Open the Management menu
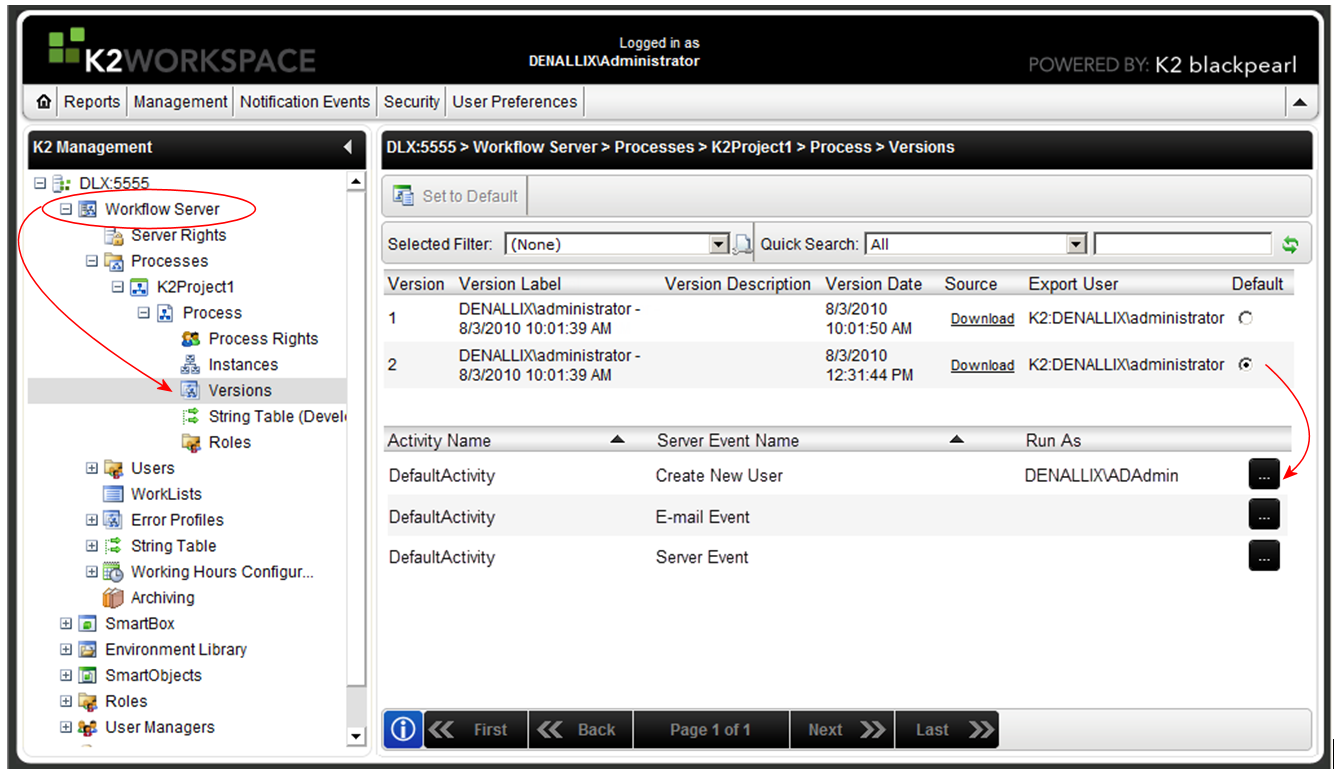Image resolution: width=1334 pixels, height=773 pixels. click(180, 102)
